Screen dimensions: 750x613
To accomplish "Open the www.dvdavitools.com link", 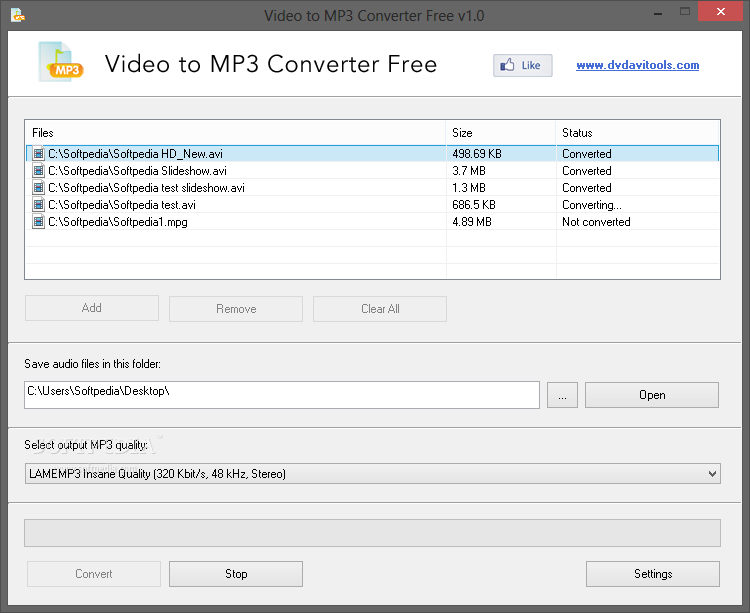I will click(x=638, y=65).
